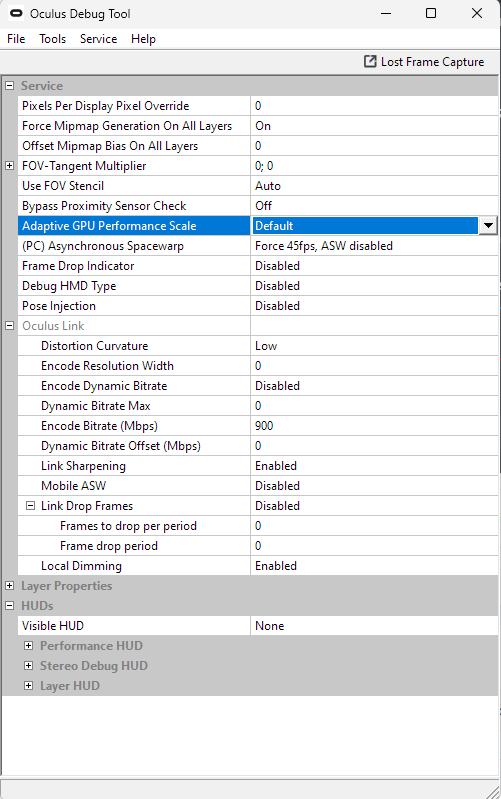Click Force 45fps, ASW disabled value
The height and width of the screenshot is (799, 501).
click(x=374, y=246)
